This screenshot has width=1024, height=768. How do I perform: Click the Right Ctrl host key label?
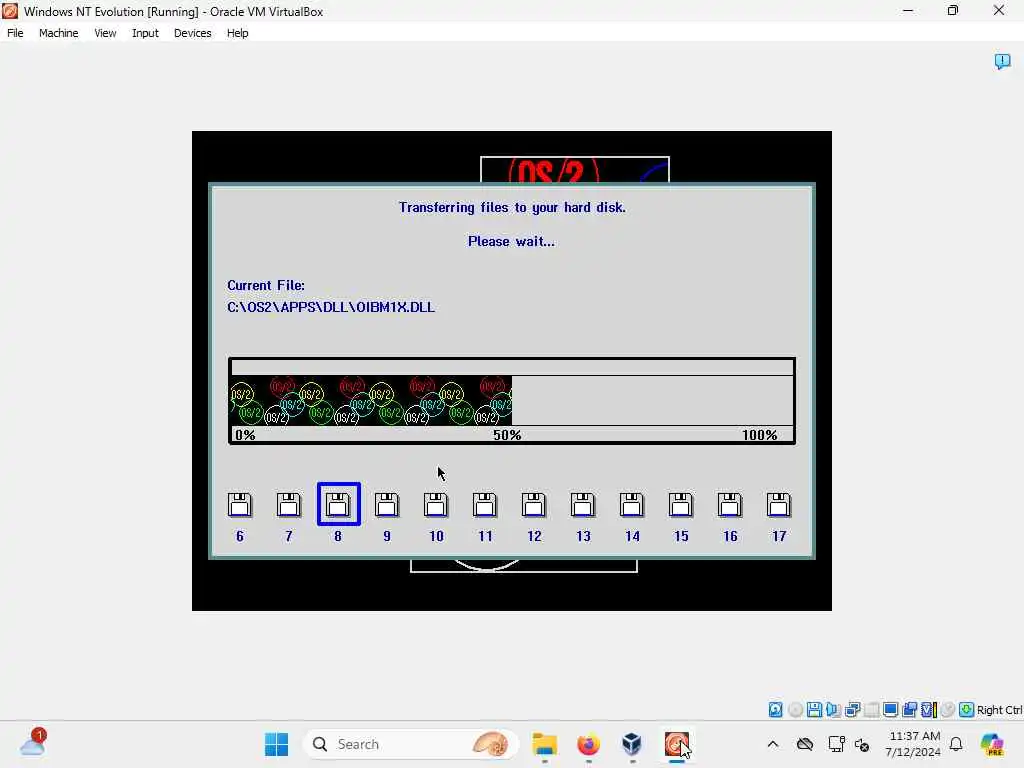pyautogui.click(x=999, y=710)
